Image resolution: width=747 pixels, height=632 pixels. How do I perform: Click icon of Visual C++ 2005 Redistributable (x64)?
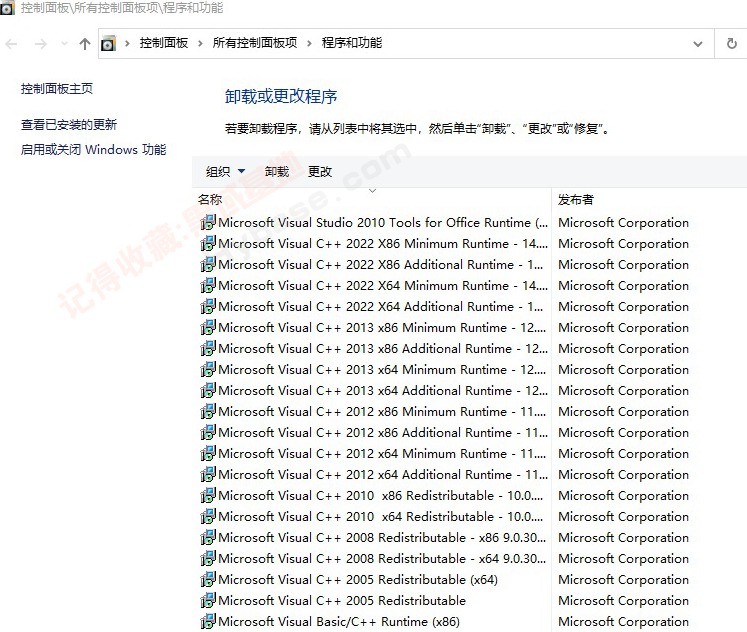click(x=208, y=579)
